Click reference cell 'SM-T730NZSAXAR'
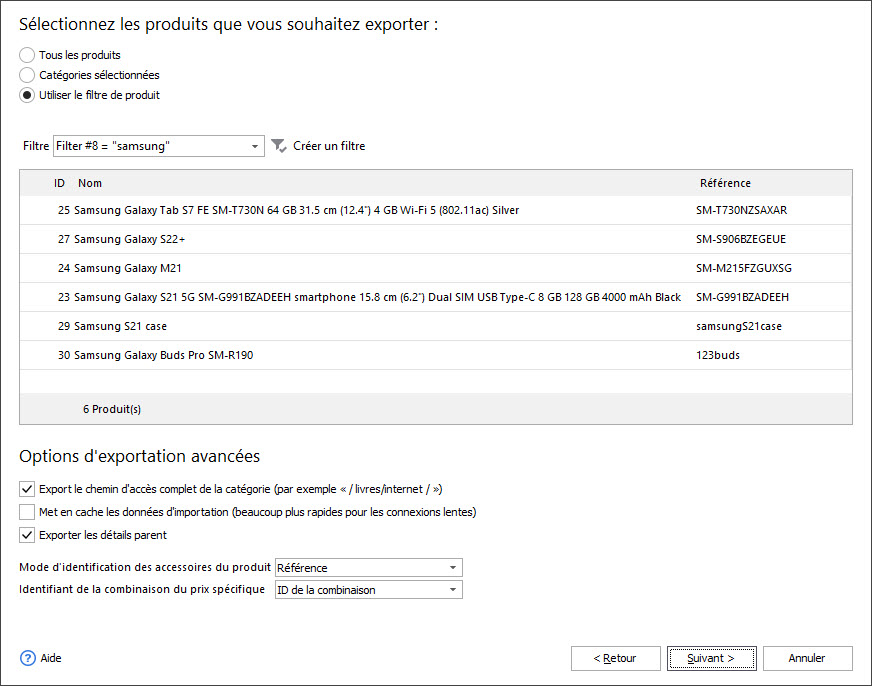Screen dimensions: 872x686 741,210
